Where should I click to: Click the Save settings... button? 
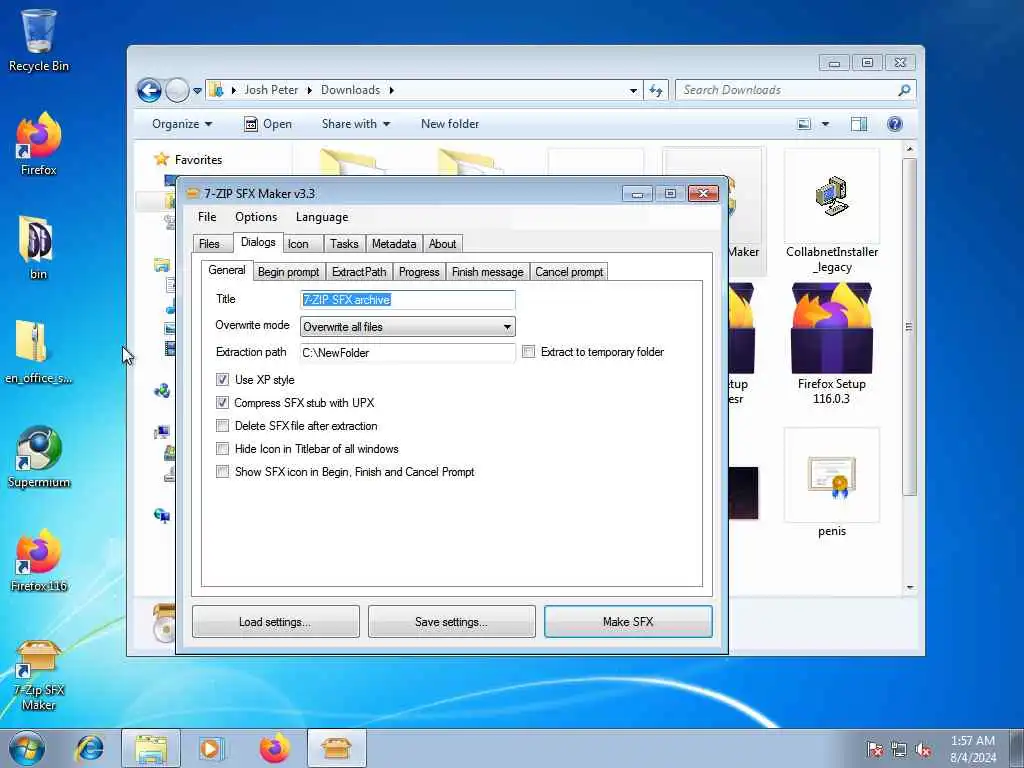(451, 622)
